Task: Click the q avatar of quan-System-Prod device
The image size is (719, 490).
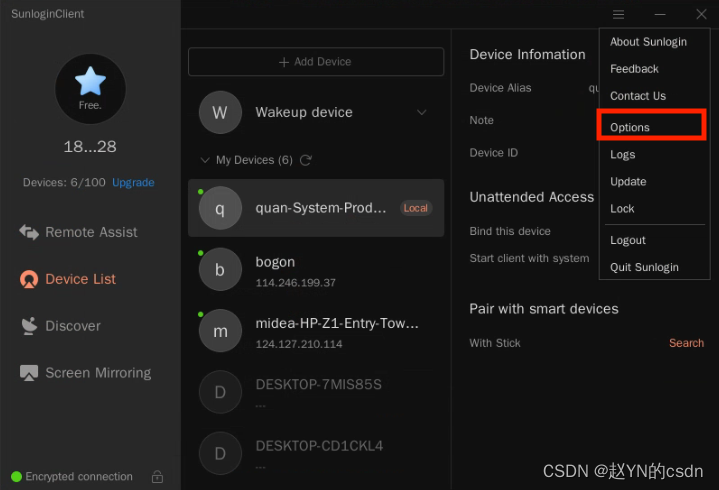Action: coord(220,208)
